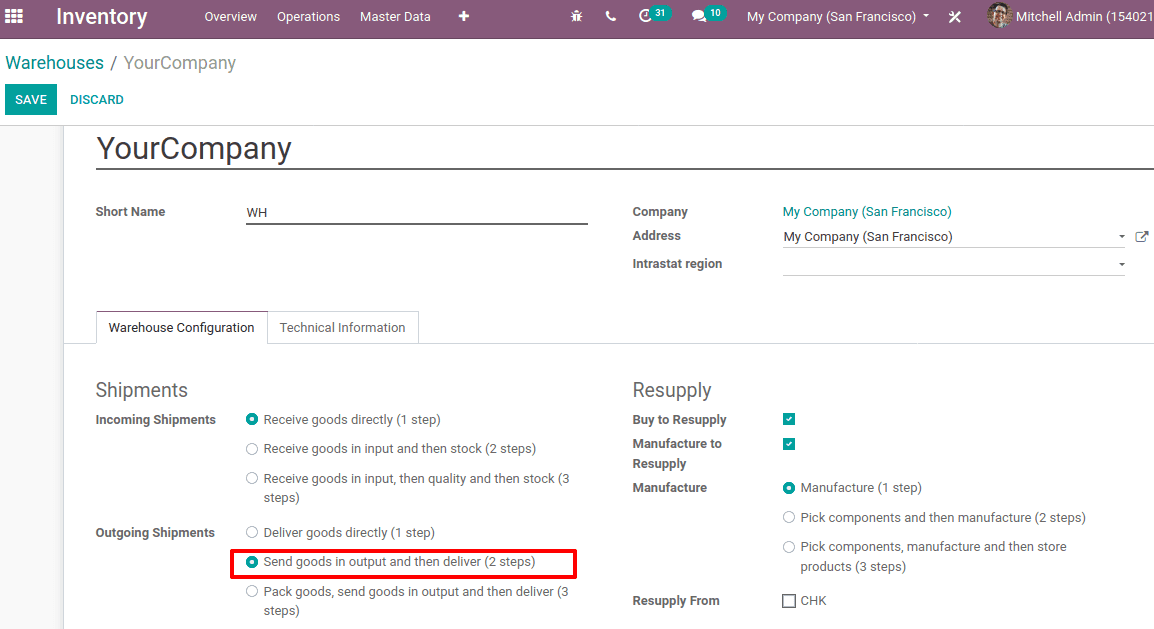1154x629 pixels.
Task: Click the Outgoing Shipments label
Action: tap(155, 532)
